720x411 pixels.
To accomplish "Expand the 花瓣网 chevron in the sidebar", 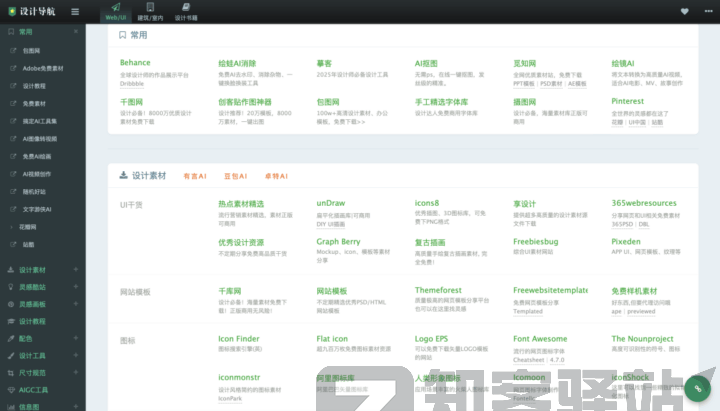I will pyautogui.click(x=11, y=227).
